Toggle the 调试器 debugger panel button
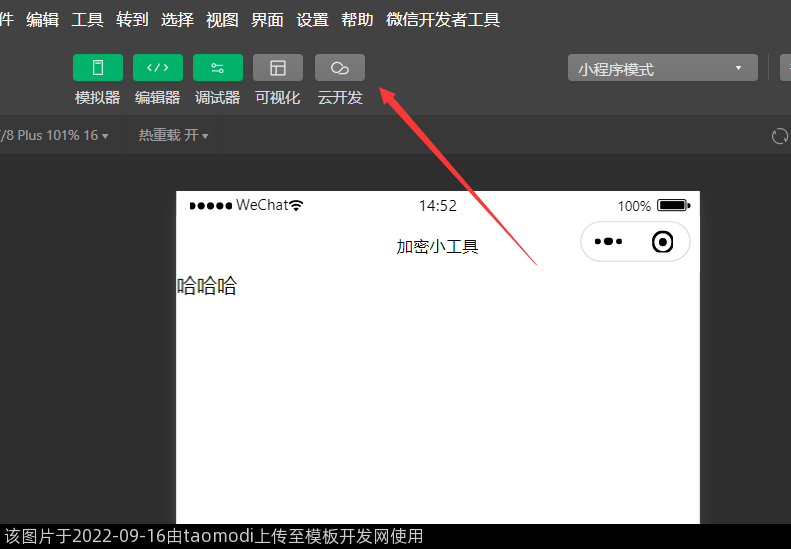This screenshot has width=791, height=549. [218, 68]
